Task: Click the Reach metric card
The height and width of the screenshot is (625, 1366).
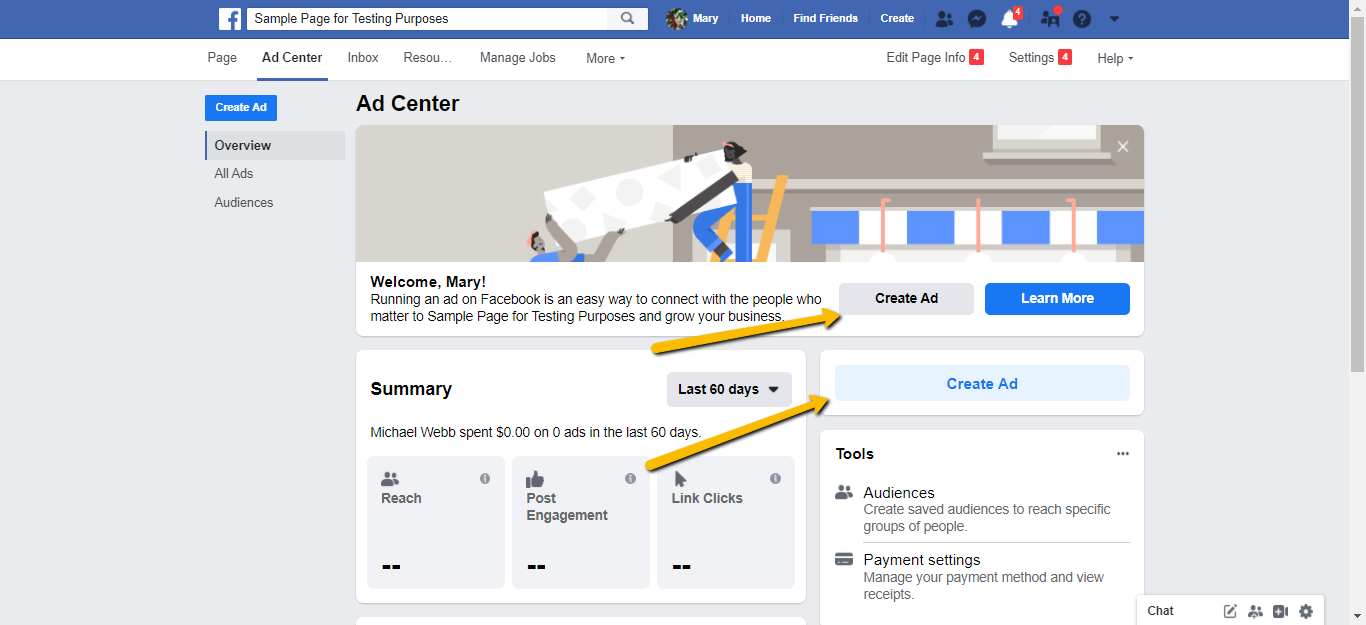Action: coord(436,523)
